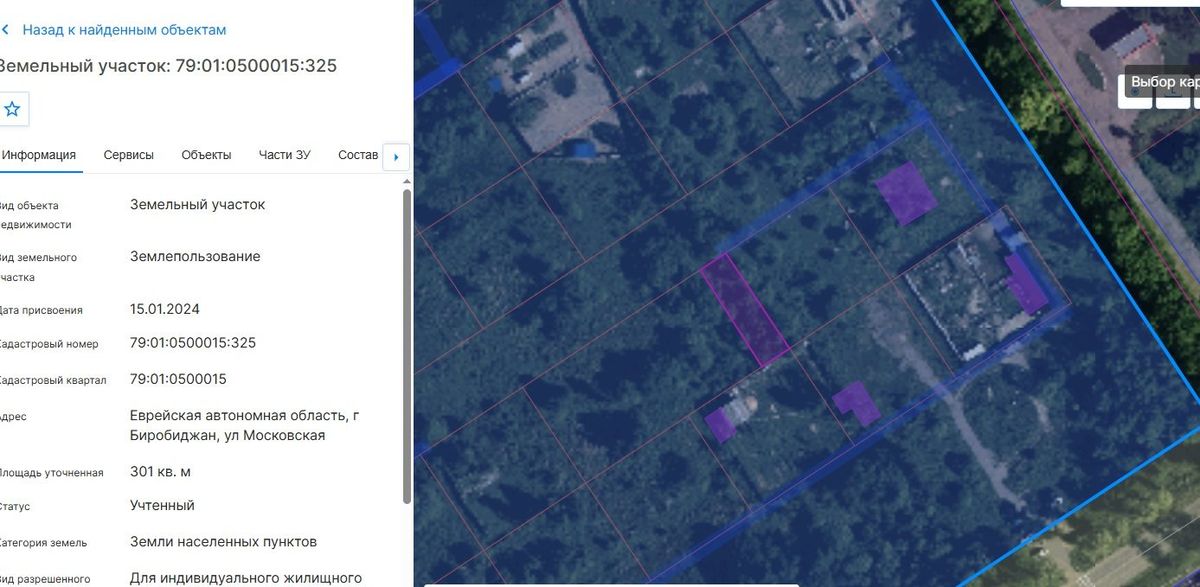Screen dimensions: 1200x587
Task: Select the status value Учтенный
Action: coord(162,505)
